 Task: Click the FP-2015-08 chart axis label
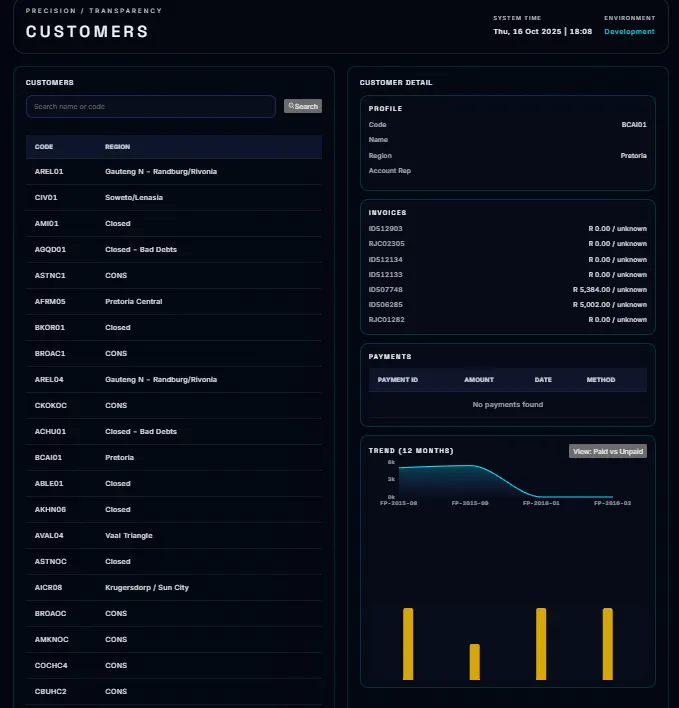tap(398, 503)
